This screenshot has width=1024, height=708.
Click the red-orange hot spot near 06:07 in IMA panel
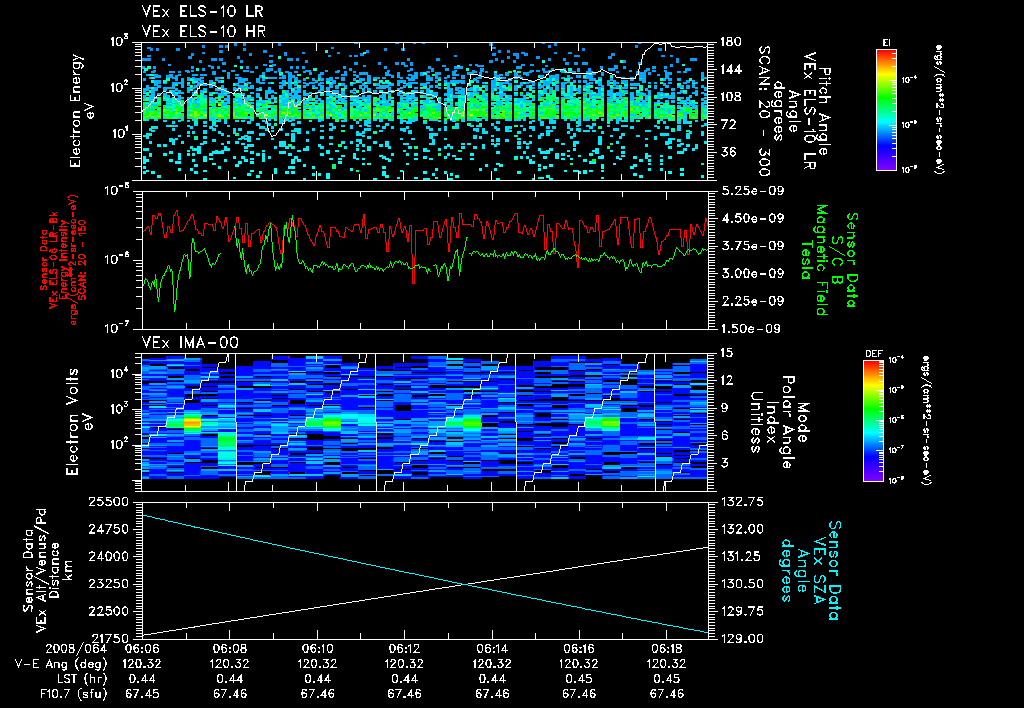coord(192,423)
